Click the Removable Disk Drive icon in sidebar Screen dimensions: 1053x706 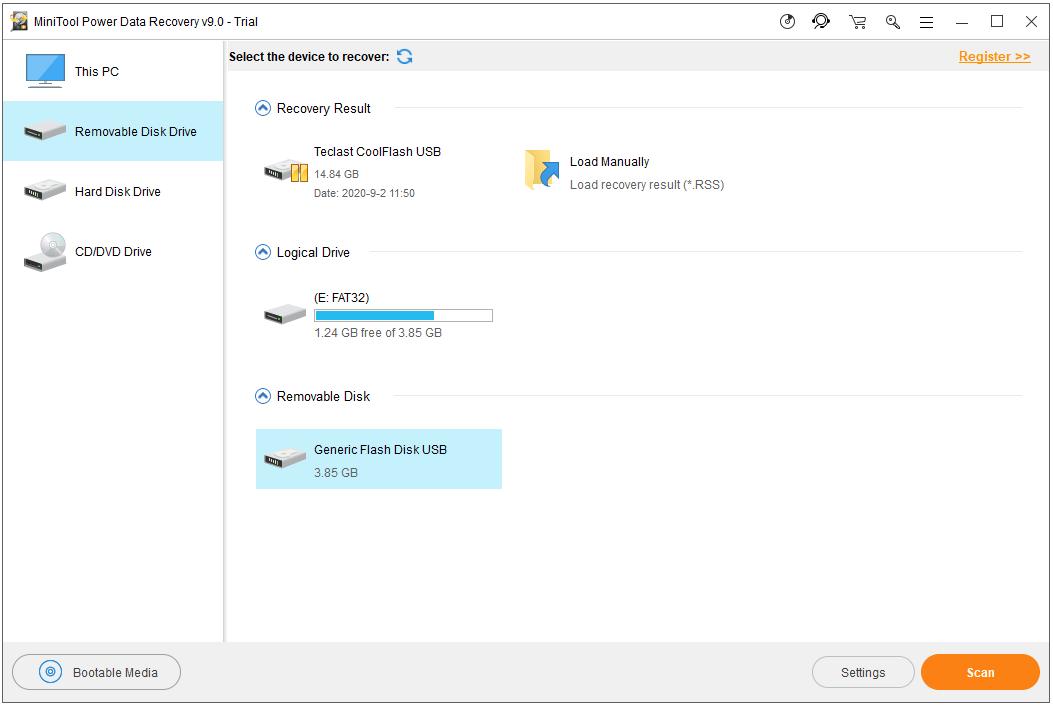pos(45,131)
